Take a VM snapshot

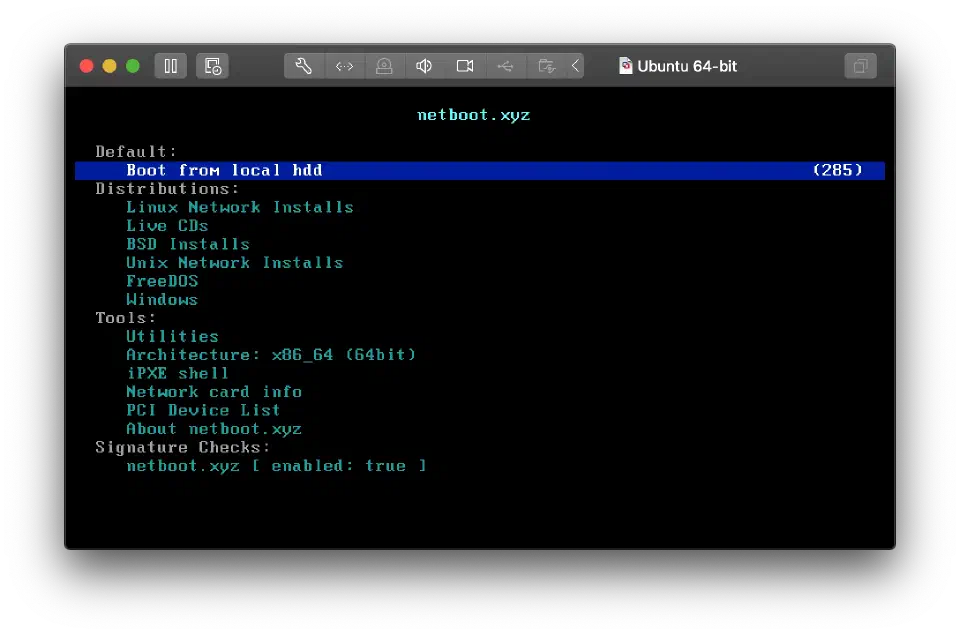[212, 66]
